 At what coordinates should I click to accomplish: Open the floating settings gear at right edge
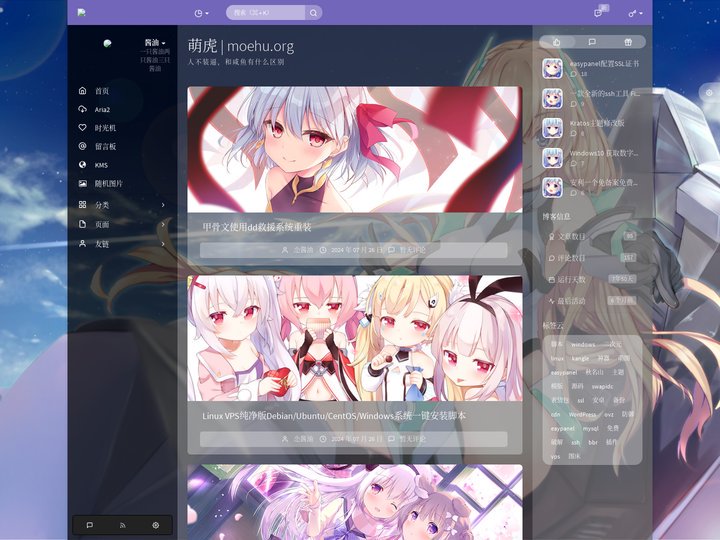[709, 93]
